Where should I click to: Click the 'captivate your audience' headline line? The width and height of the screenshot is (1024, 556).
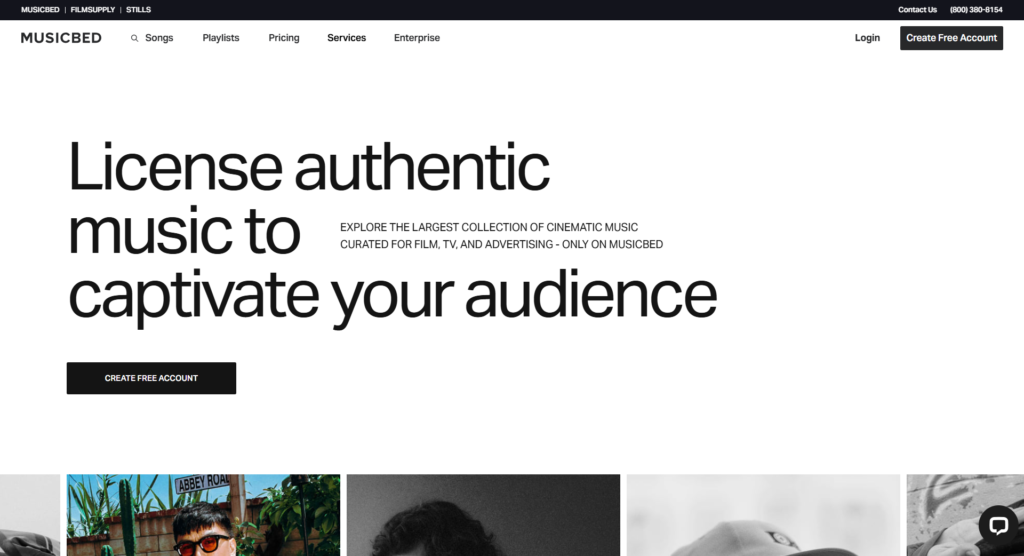392,297
